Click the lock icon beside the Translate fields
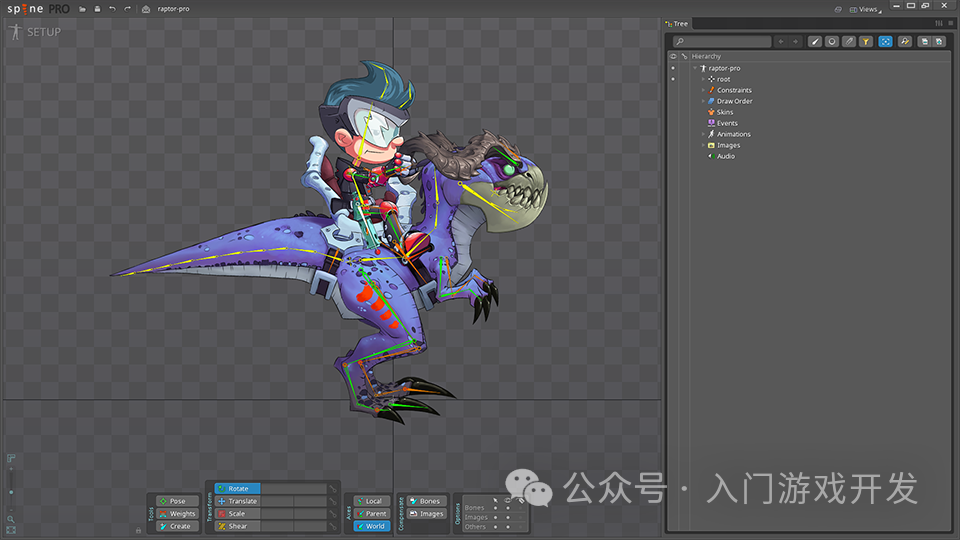This screenshot has width=960, height=540. click(333, 501)
